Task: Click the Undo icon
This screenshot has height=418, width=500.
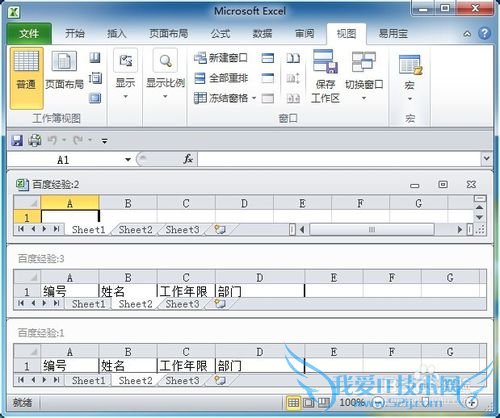Action: click(52, 140)
